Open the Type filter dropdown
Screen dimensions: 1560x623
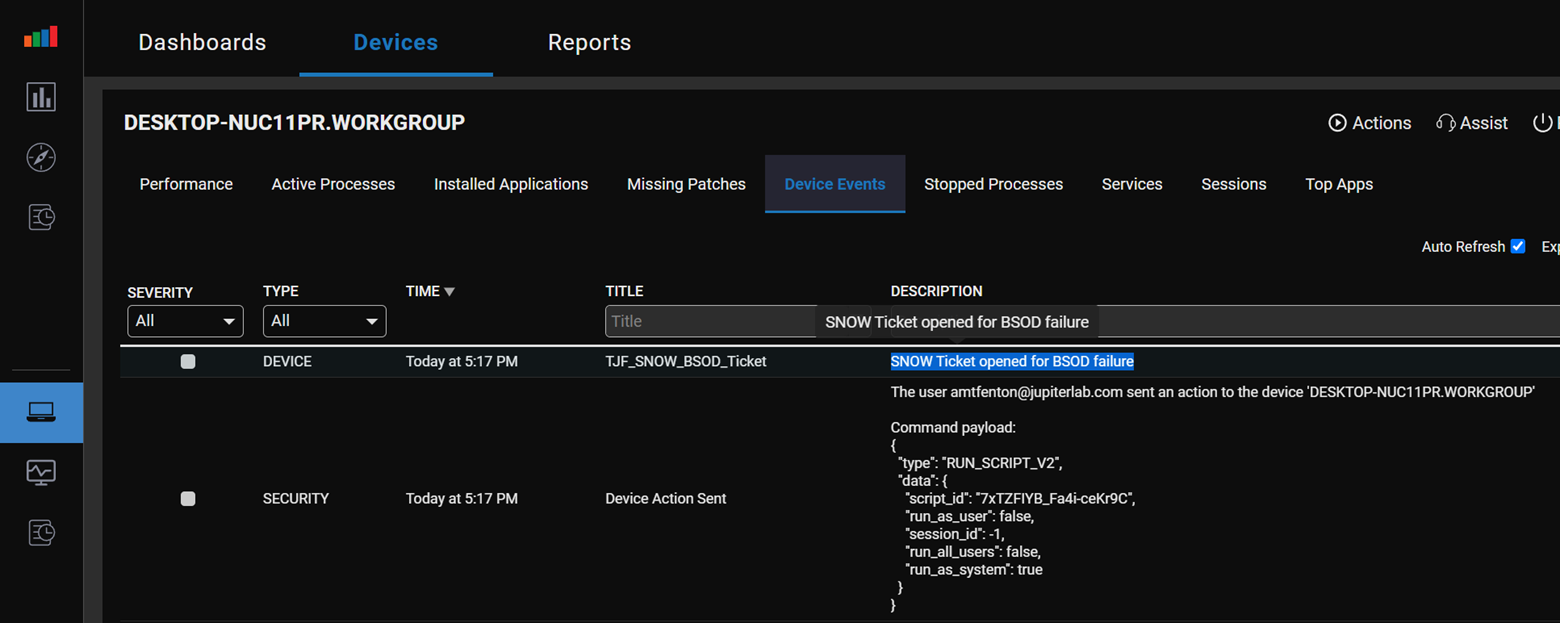tap(324, 321)
